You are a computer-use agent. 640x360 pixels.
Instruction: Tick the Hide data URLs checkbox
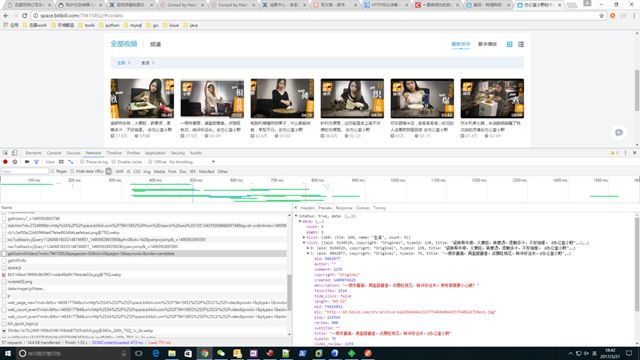[72, 171]
